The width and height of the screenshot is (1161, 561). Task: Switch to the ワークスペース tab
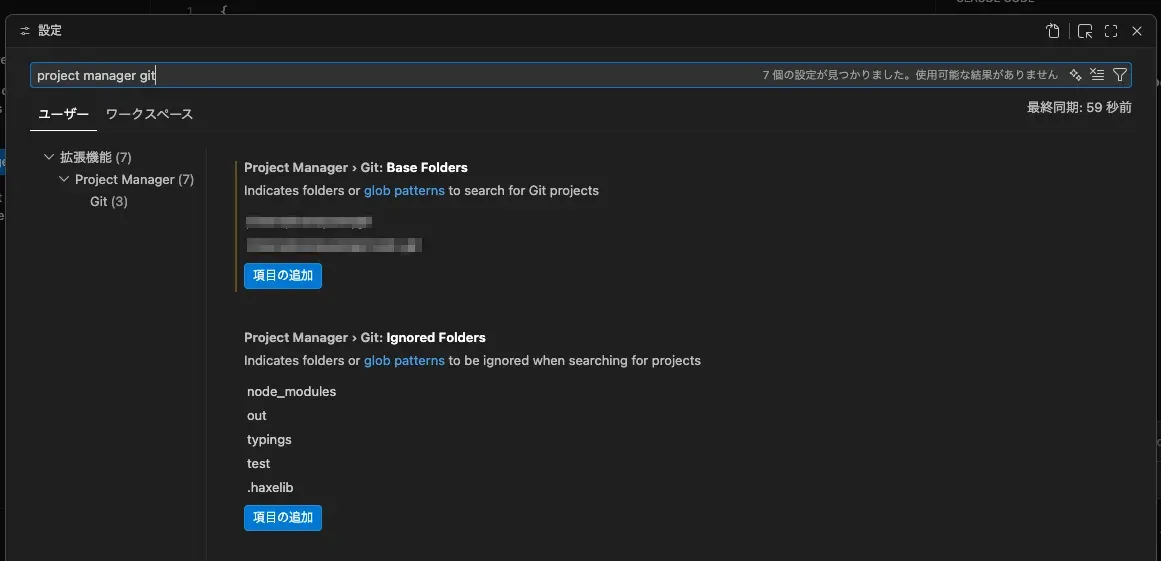150,114
